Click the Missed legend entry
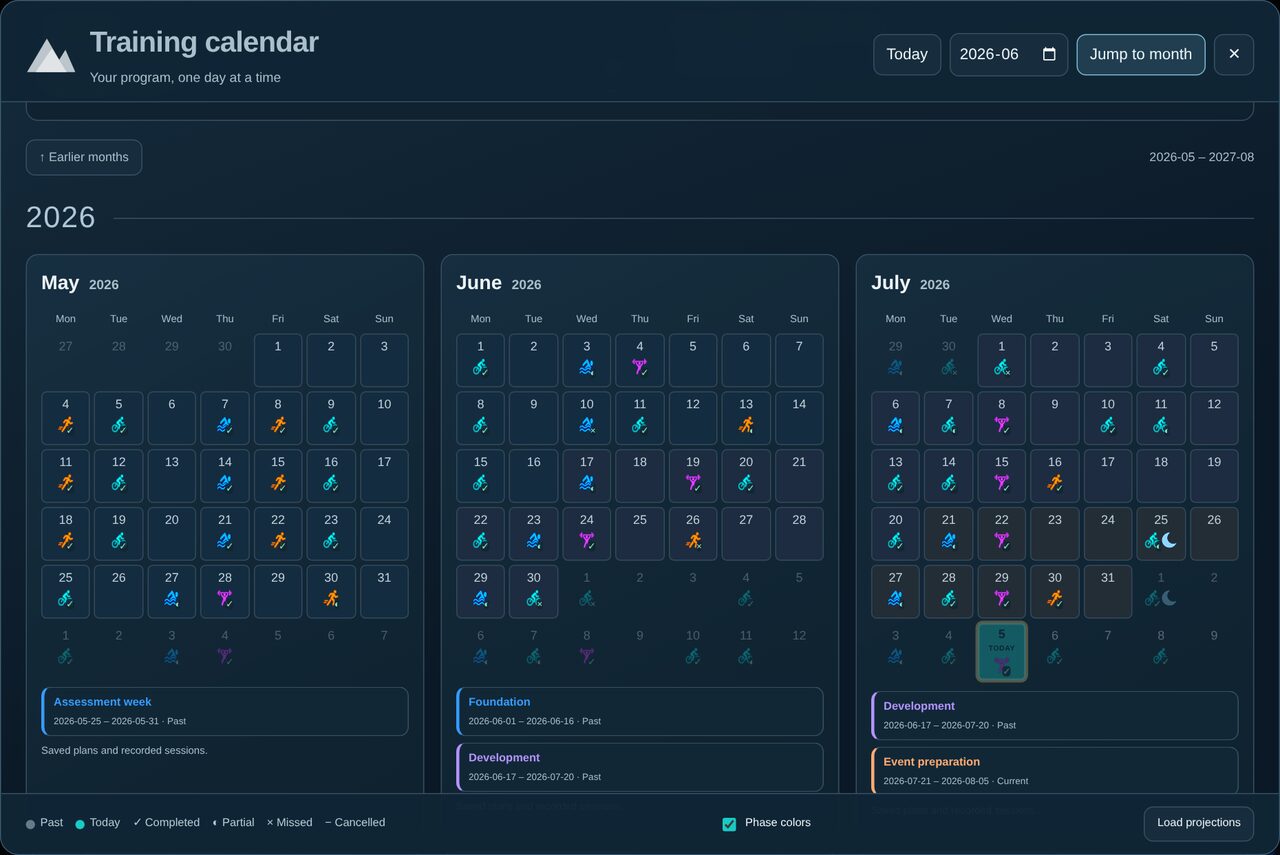 click(289, 823)
